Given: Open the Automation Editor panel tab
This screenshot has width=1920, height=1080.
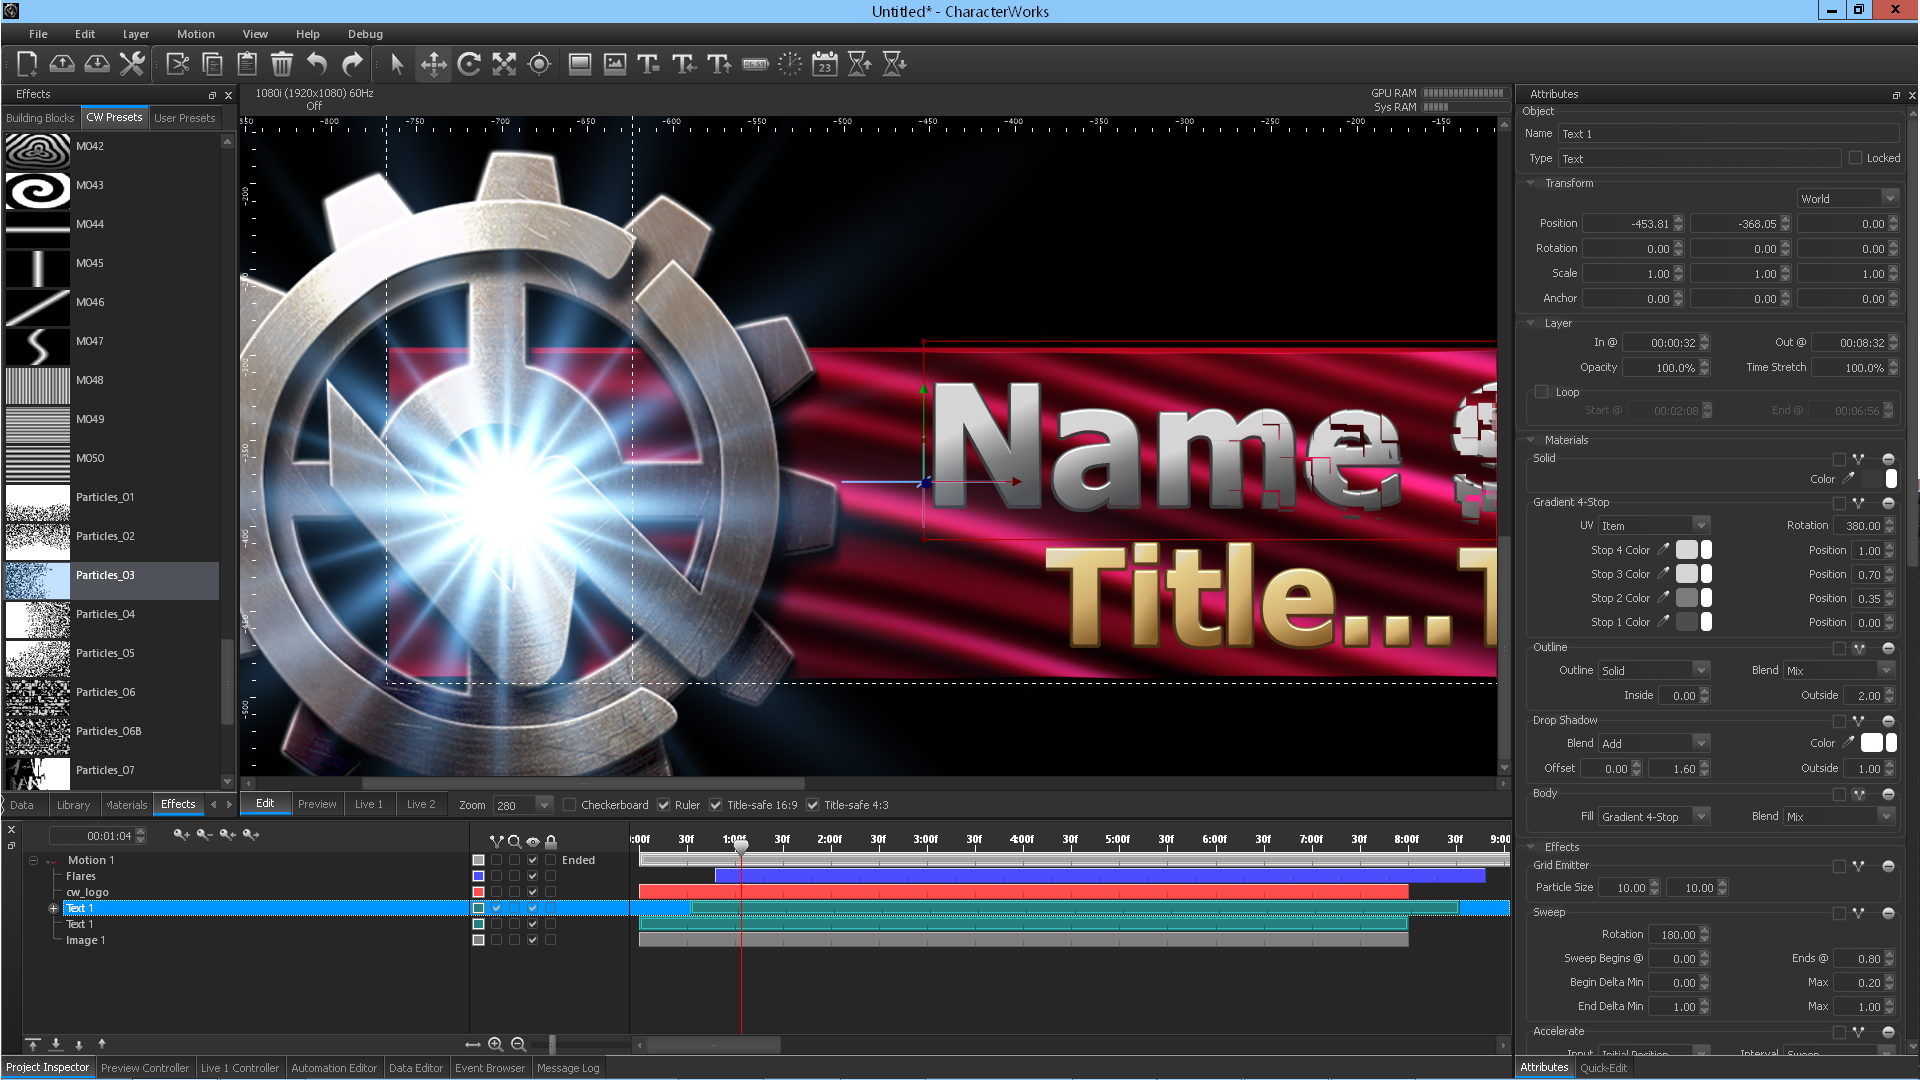Looking at the screenshot, I should click(334, 1068).
